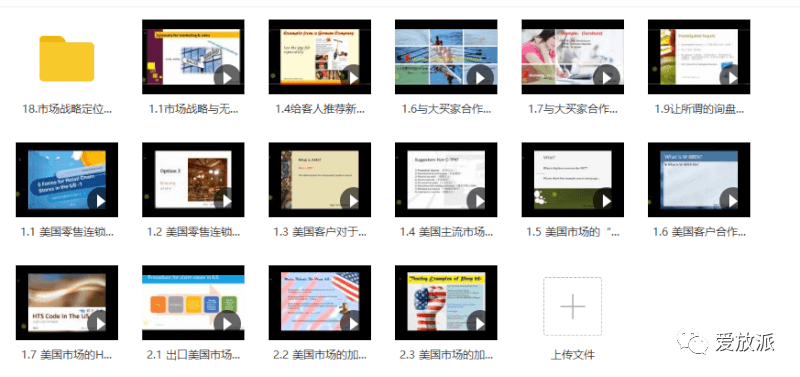The image size is (800, 377).
Task: Click play icon on 1.6与大买家合作 video
Action: click(x=480, y=78)
